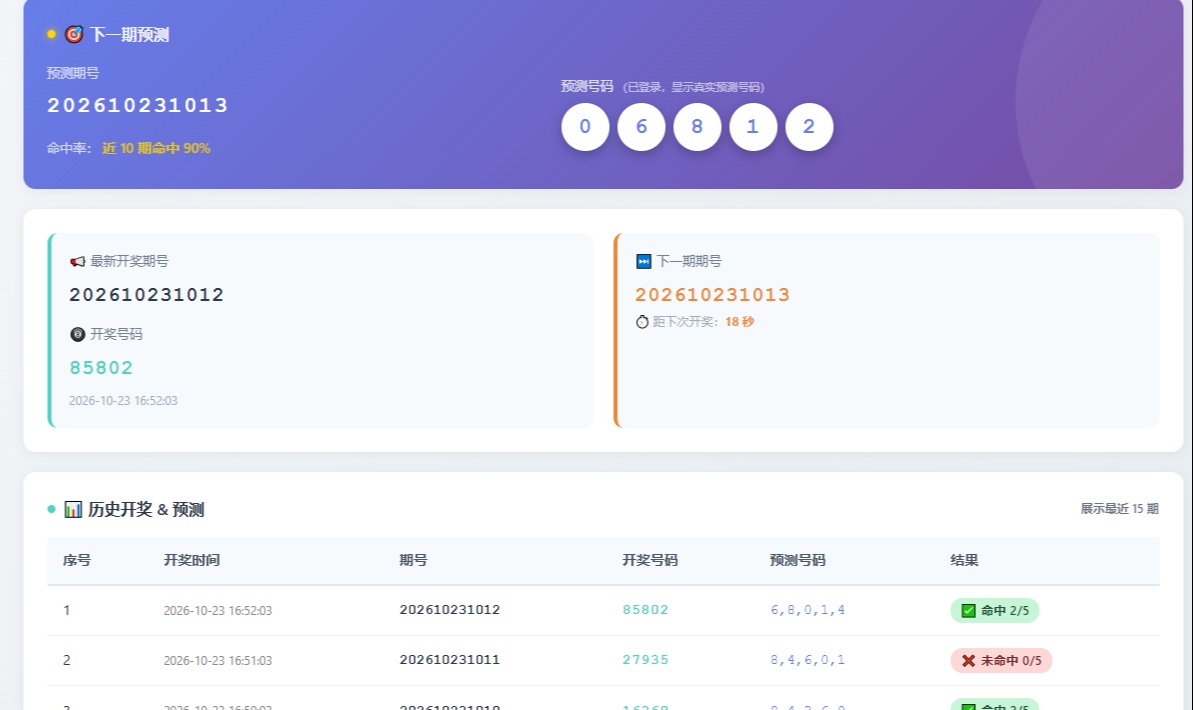Click the stopwatch icon beside 距下次开奖
The width and height of the screenshot is (1193, 710).
click(x=642, y=322)
